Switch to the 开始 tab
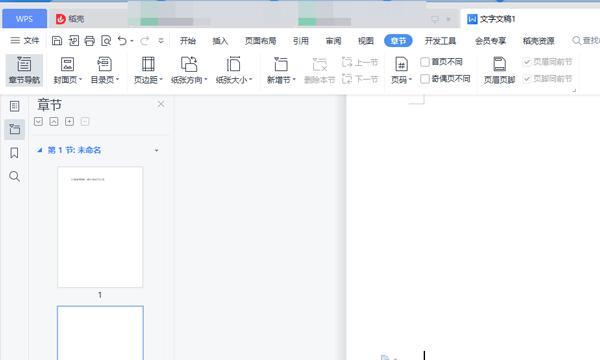The image size is (600, 360). (x=188, y=41)
